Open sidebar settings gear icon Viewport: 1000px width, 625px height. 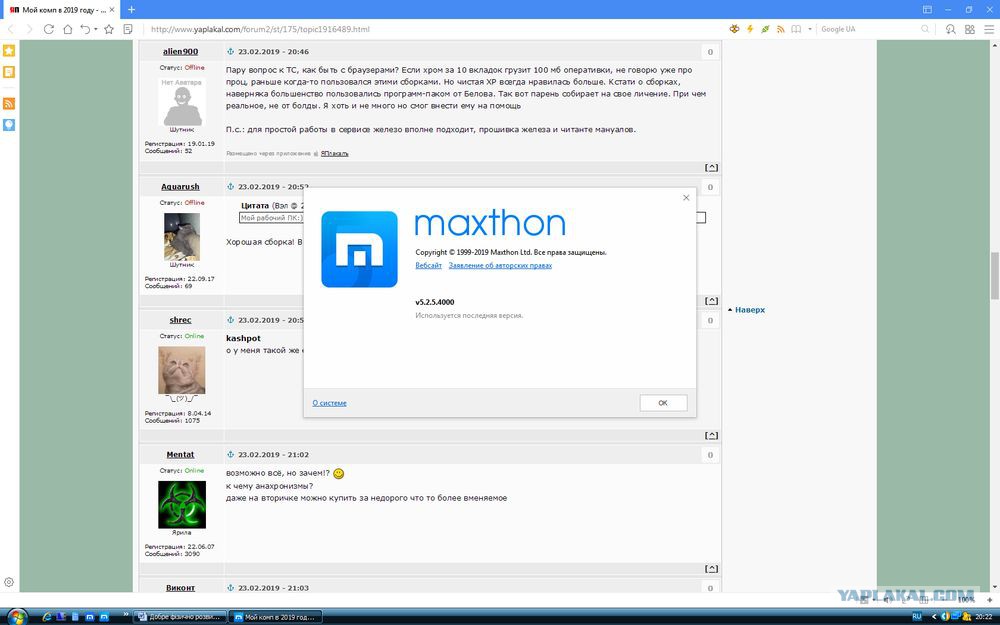[9, 582]
